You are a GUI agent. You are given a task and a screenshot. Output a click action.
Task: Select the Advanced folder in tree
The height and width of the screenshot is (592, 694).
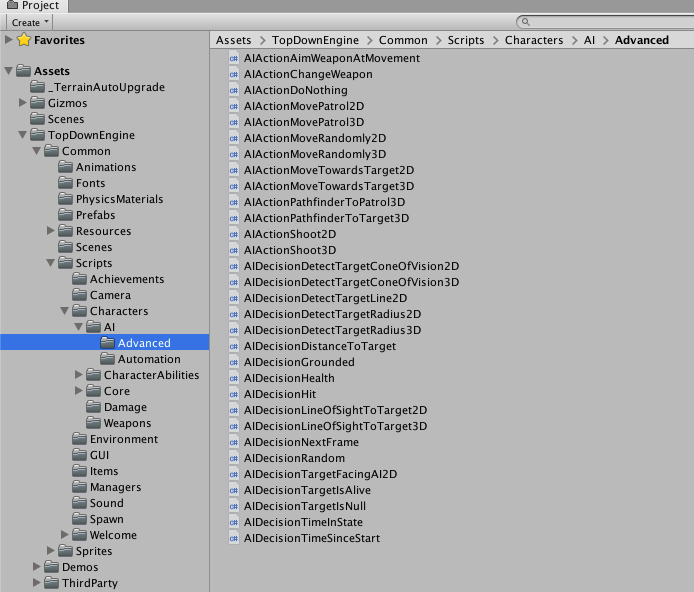coord(104,343)
